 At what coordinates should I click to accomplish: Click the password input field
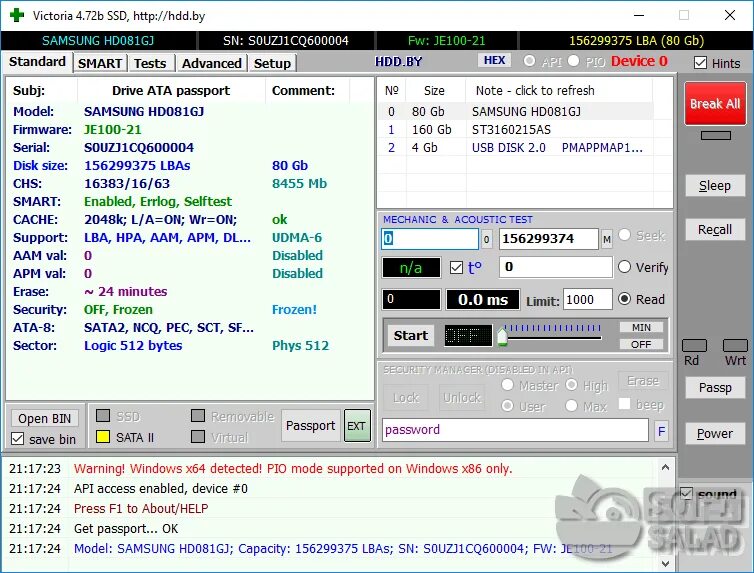click(515, 430)
